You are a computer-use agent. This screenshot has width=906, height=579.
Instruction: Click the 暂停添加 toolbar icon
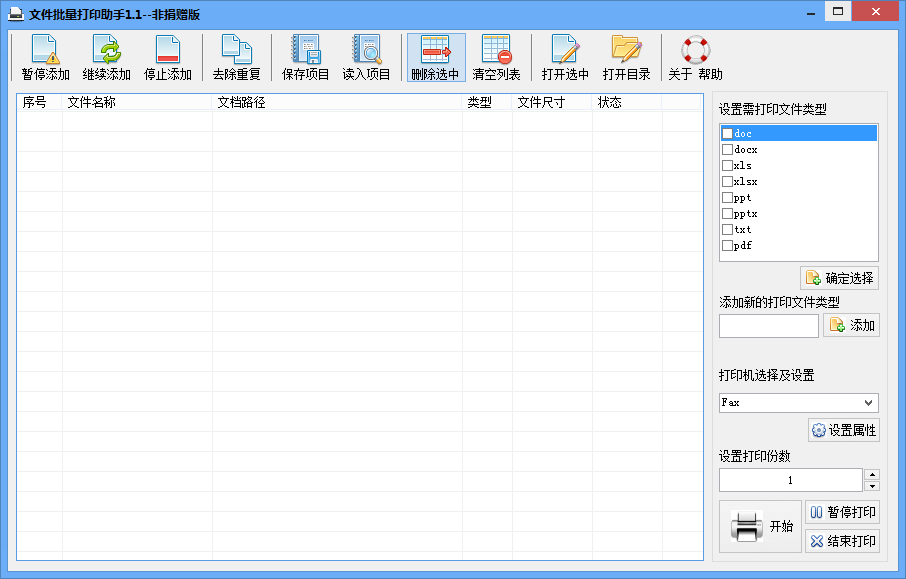pos(45,57)
